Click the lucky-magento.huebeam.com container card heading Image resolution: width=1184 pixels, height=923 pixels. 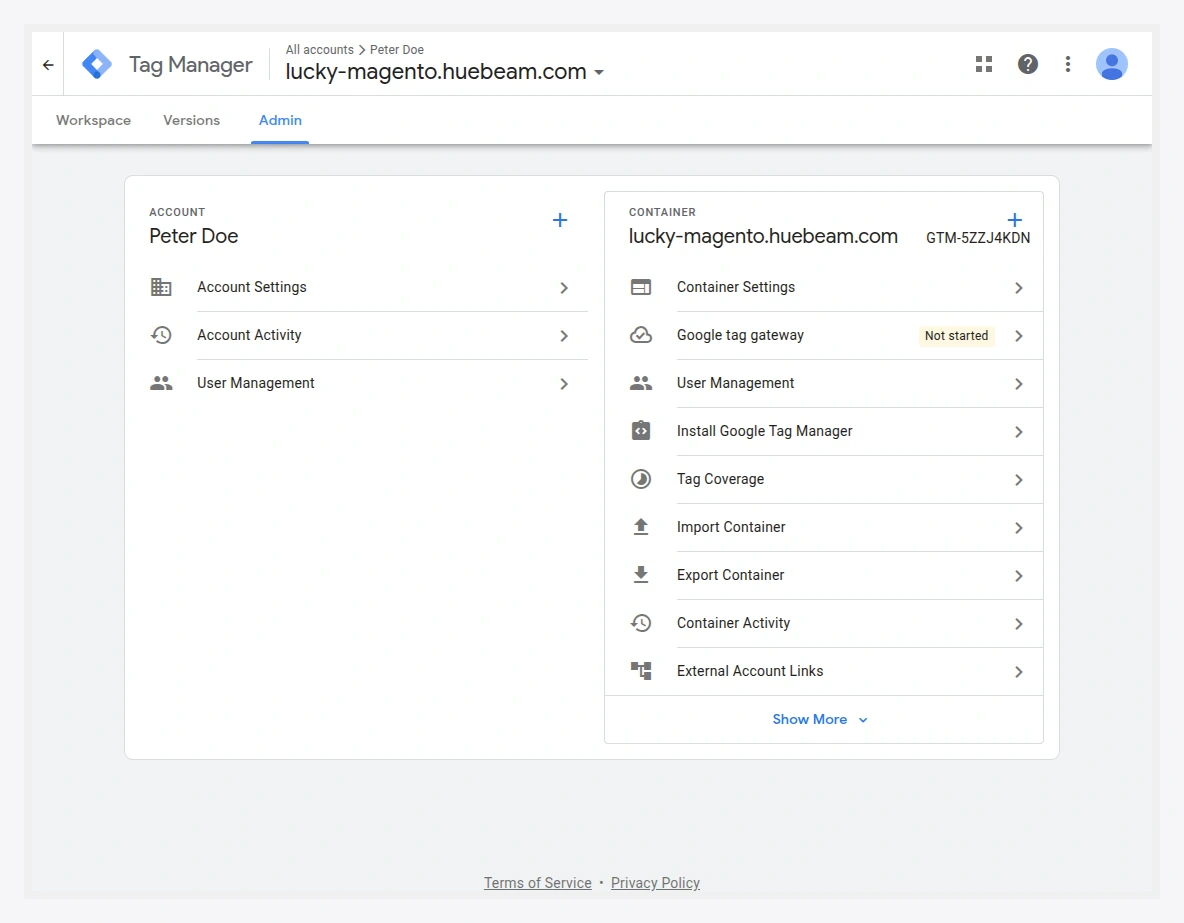[763, 236]
